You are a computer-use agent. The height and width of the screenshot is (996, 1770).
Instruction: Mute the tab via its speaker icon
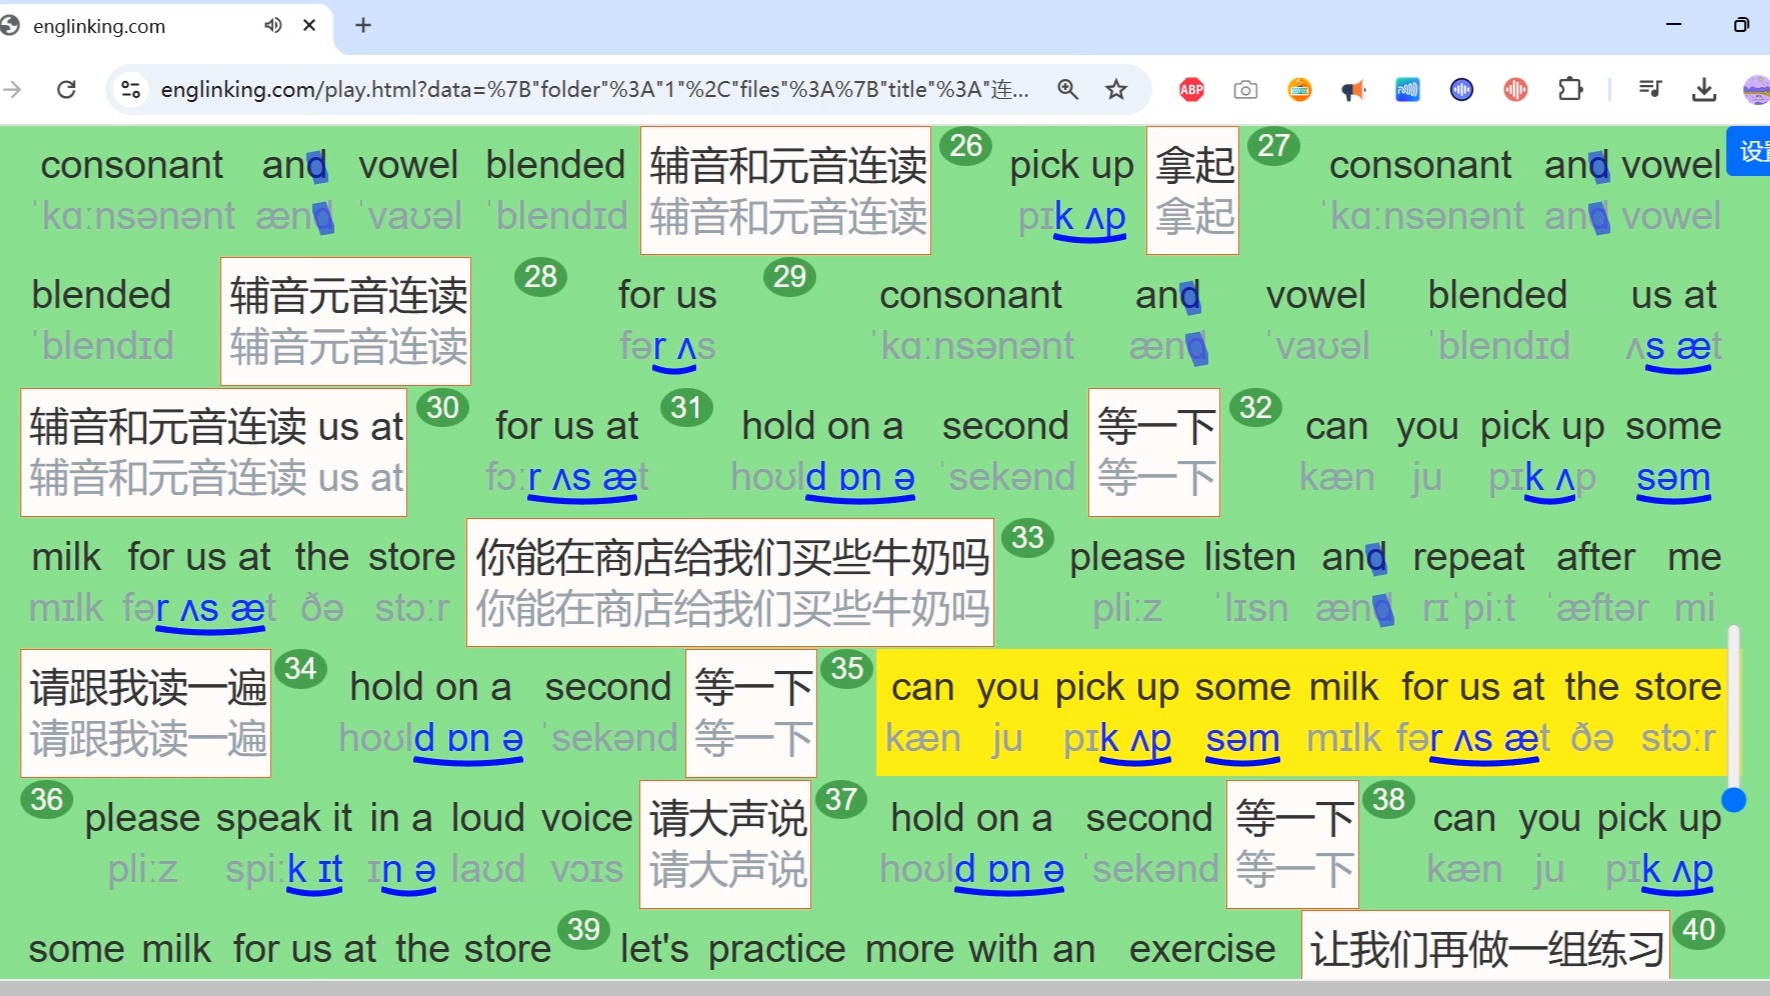[x=273, y=25]
